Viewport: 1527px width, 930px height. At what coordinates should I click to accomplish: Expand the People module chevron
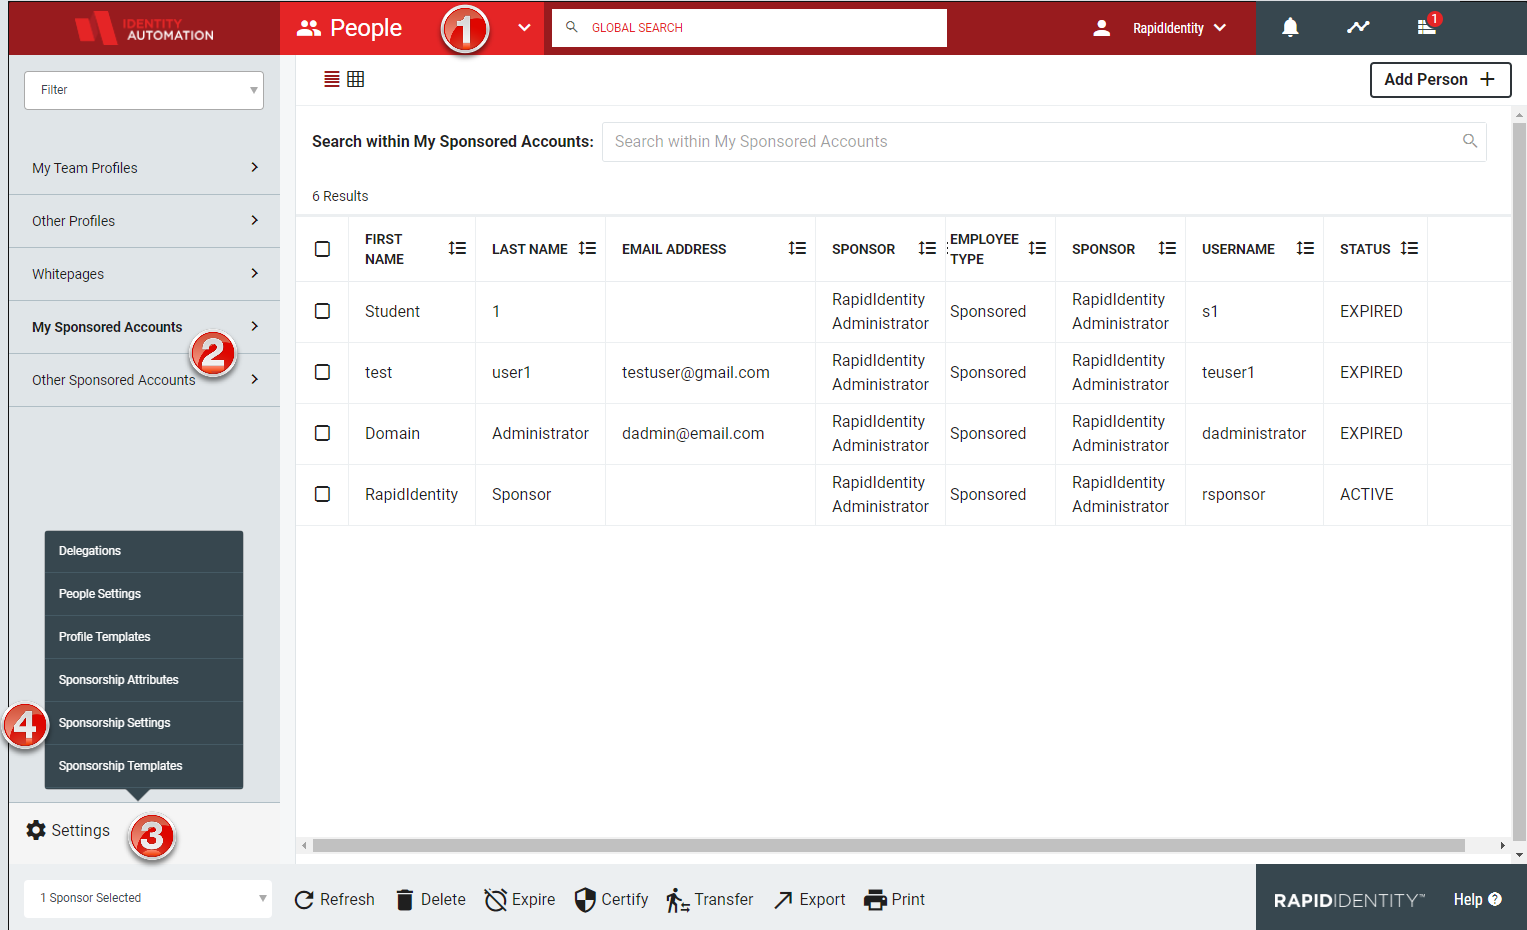tap(524, 28)
